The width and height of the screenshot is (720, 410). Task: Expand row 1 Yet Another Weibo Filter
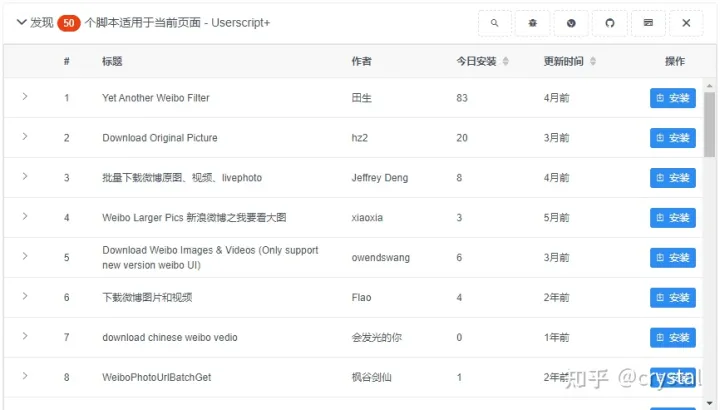(25, 97)
